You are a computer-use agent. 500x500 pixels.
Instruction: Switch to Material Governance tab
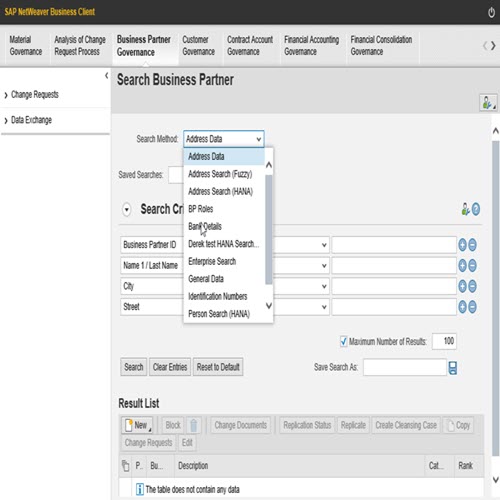(26, 46)
